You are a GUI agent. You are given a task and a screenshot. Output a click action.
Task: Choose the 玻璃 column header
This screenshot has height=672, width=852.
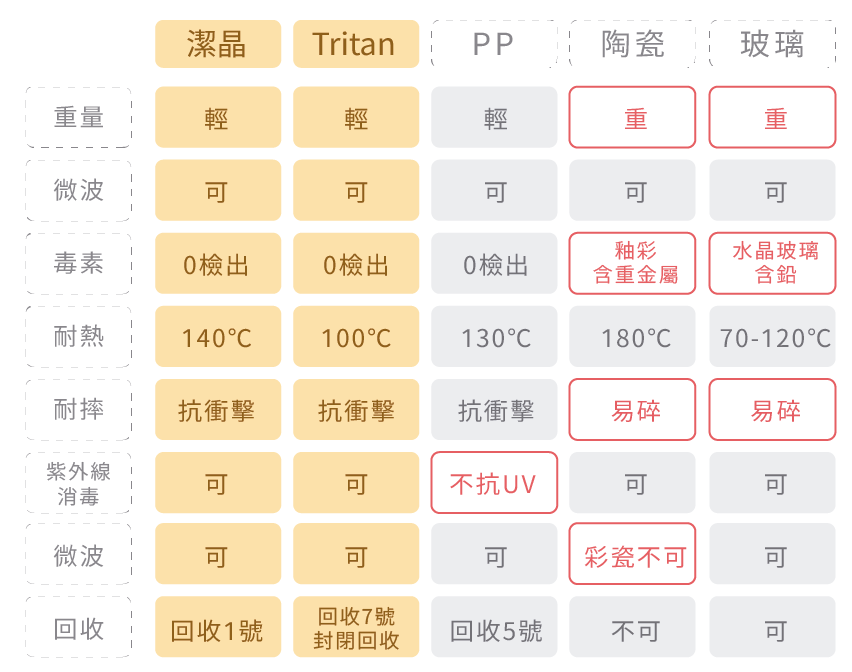tap(772, 45)
